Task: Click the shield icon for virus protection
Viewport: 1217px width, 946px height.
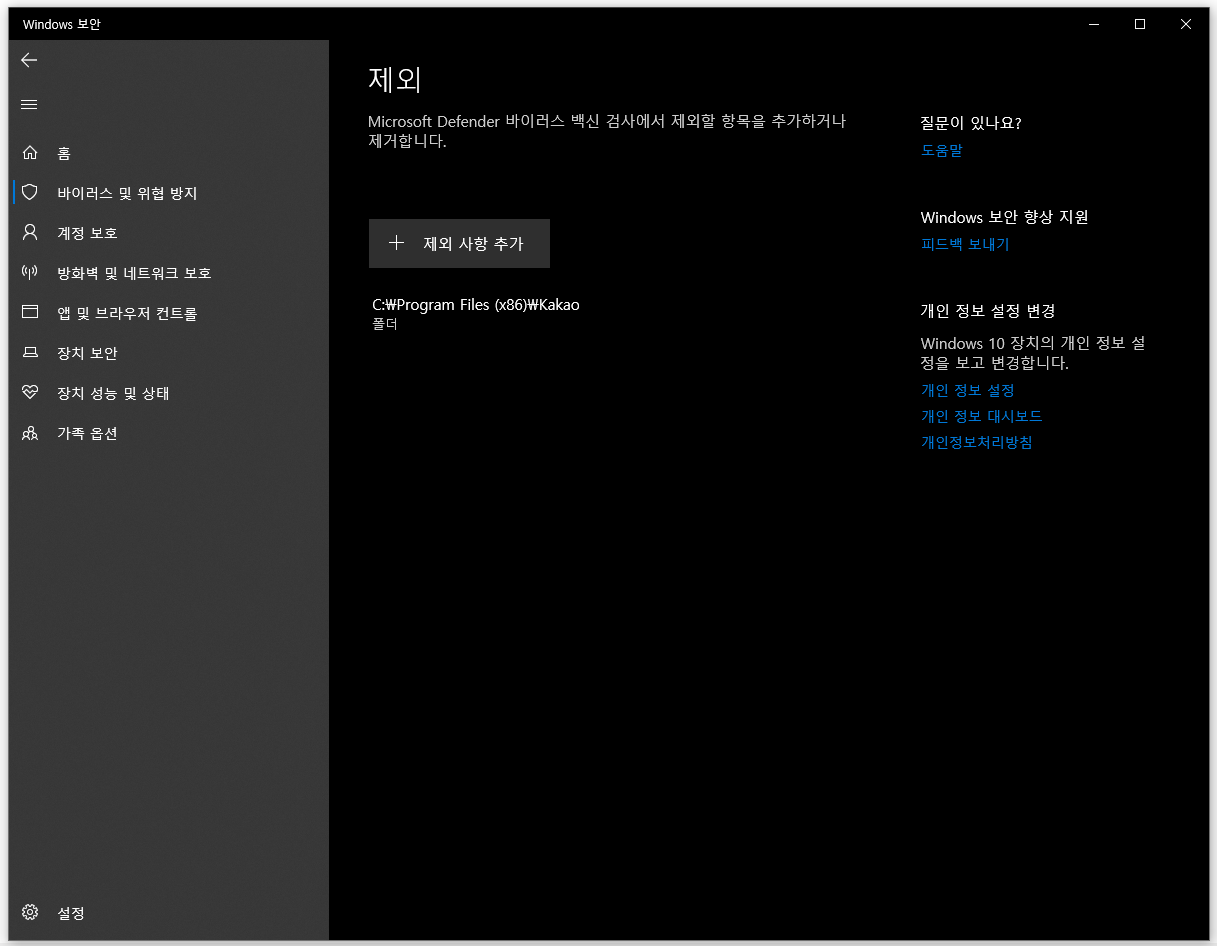Action: click(x=30, y=192)
